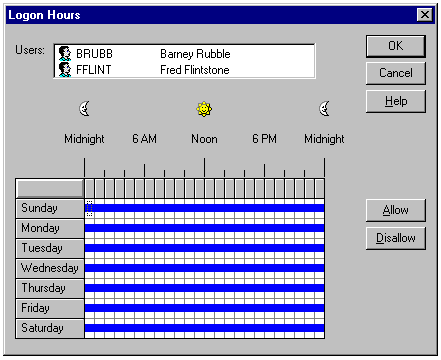
Task: Click the sun icon above Noon
Action: [204, 109]
